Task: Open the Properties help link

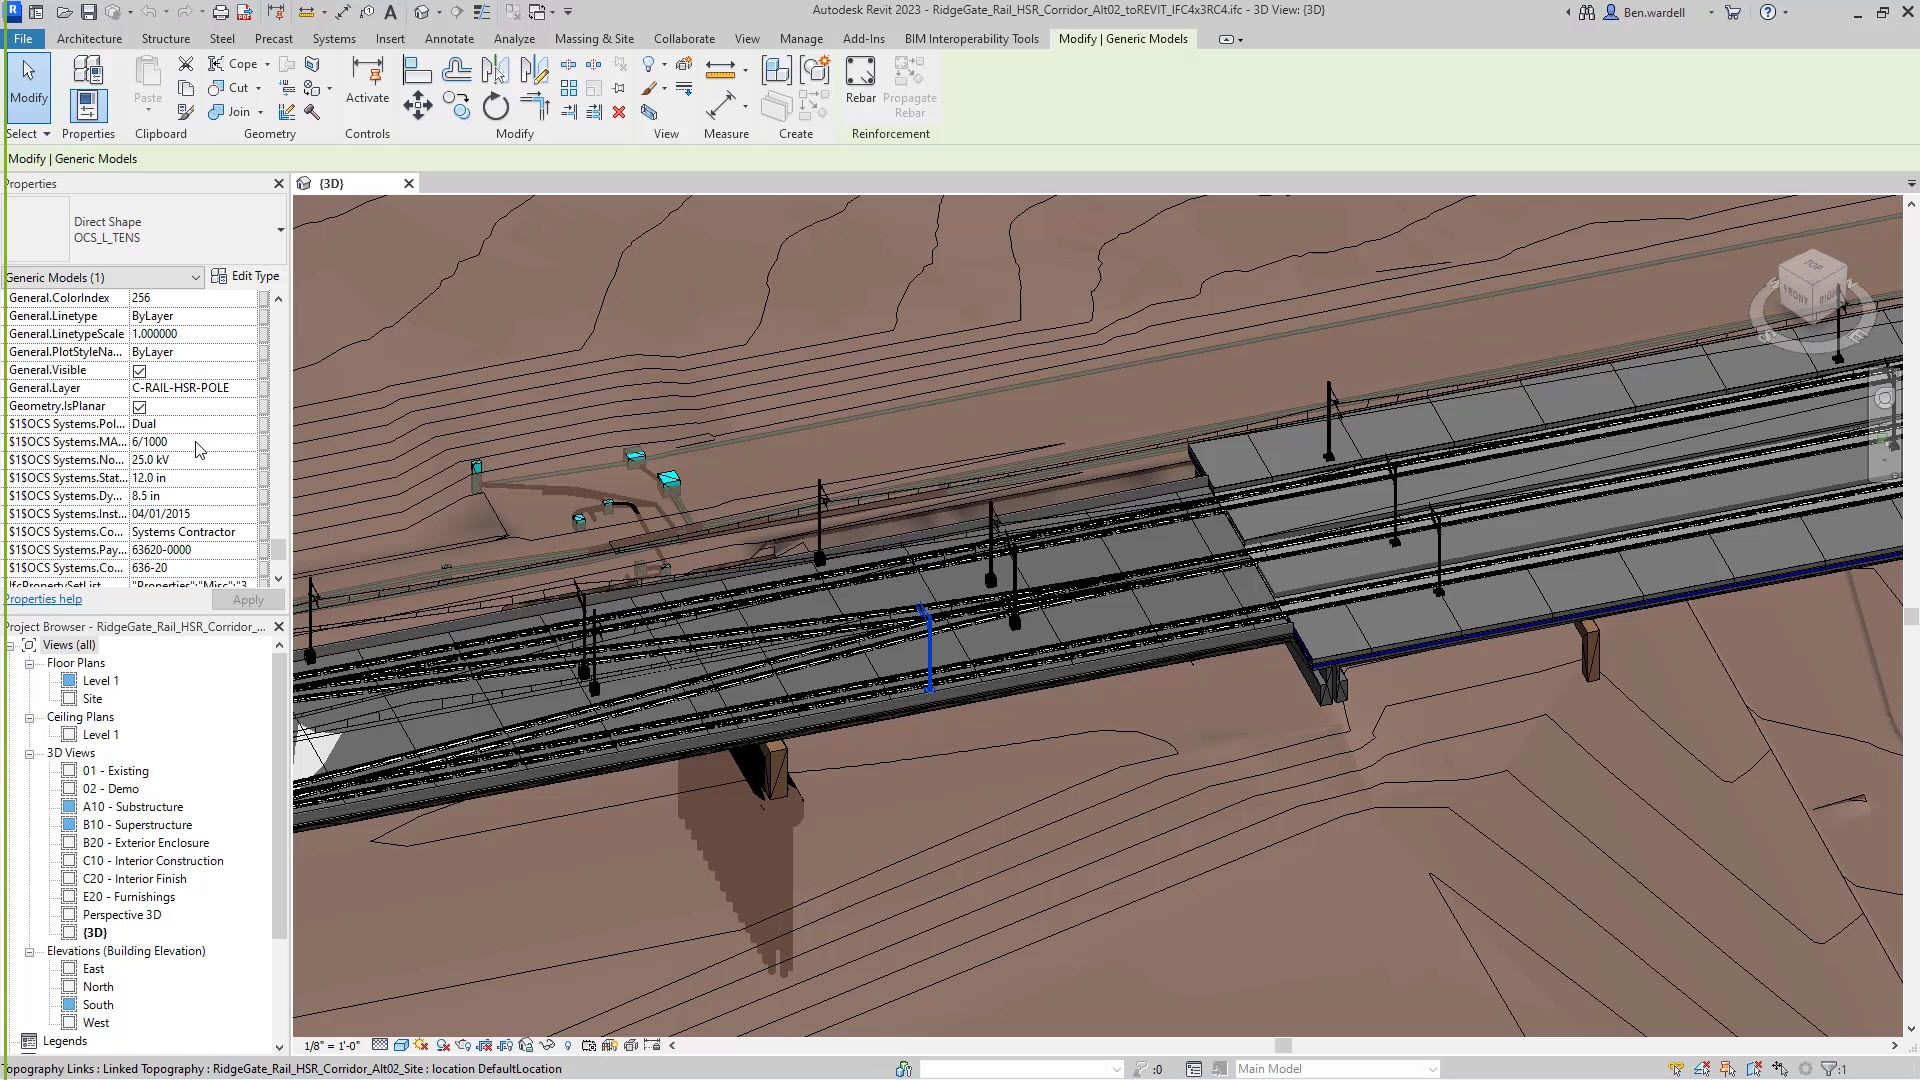Action: 43,598
